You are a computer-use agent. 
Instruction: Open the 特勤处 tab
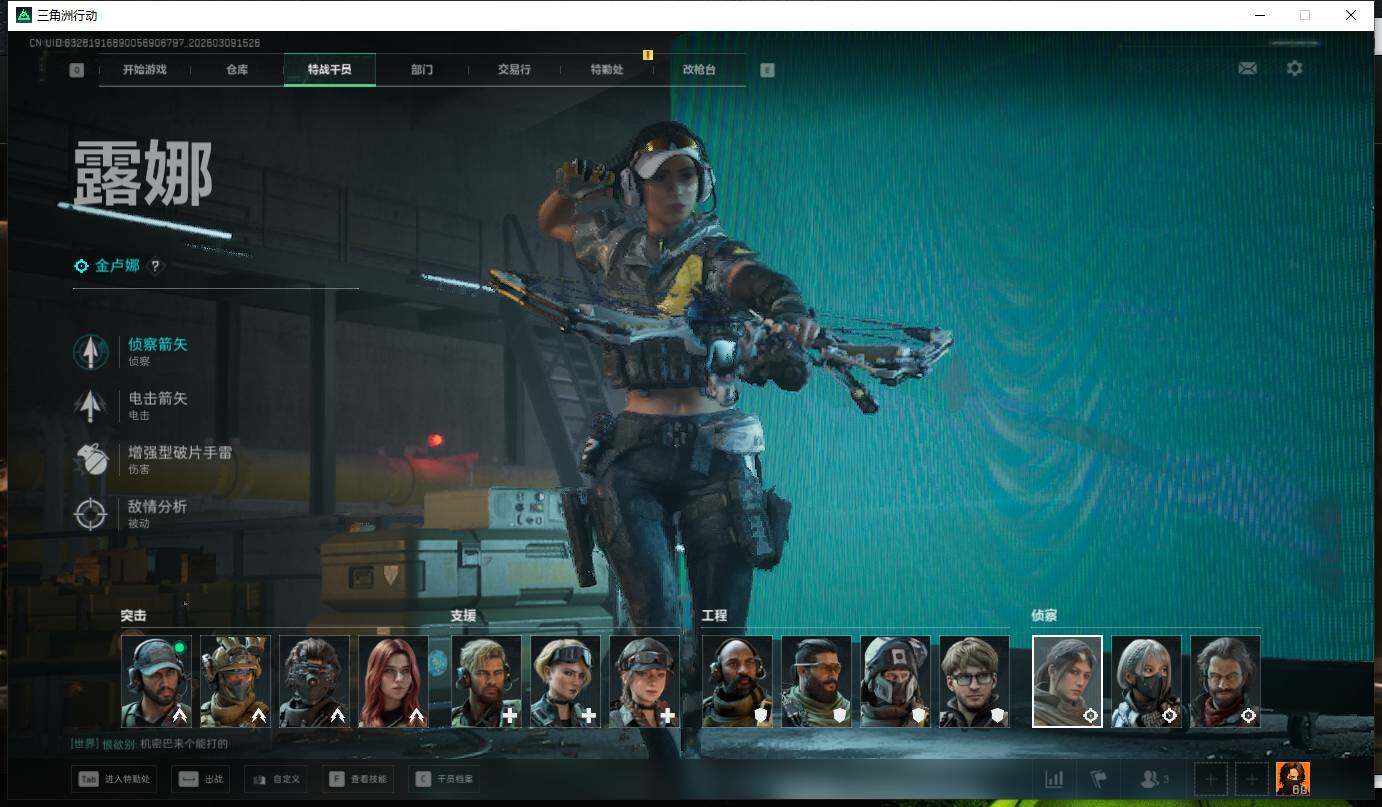click(607, 70)
